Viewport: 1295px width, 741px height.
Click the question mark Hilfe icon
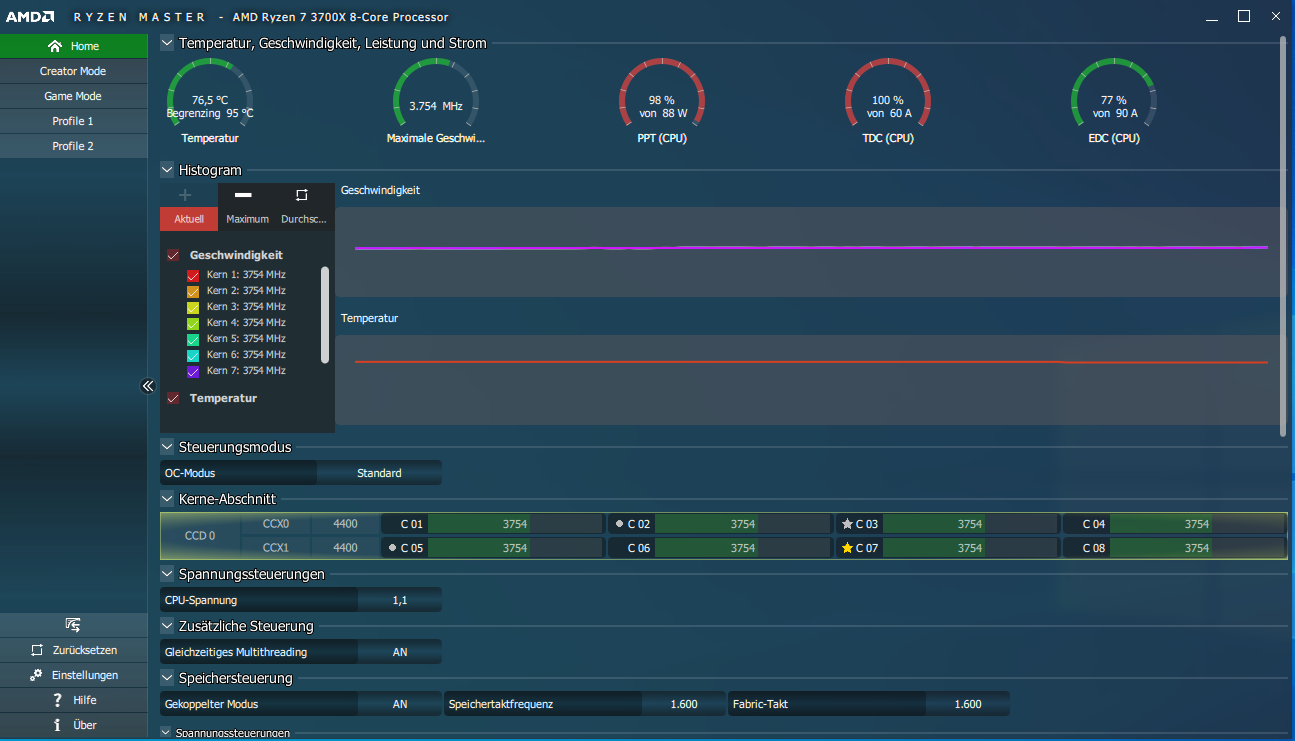58,700
